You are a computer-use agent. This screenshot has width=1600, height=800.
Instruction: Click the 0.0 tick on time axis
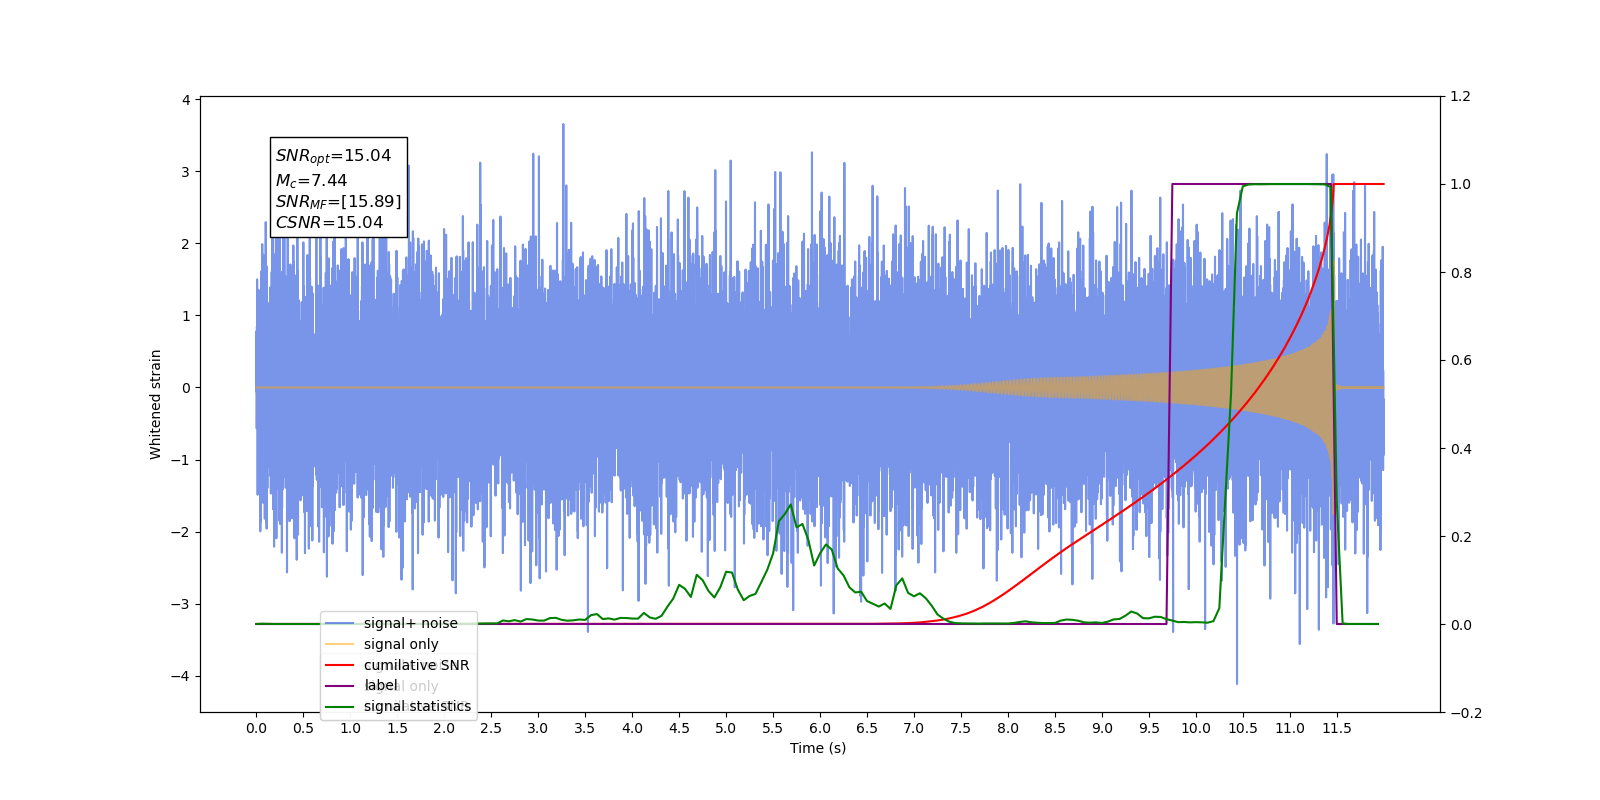click(x=256, y=728)
